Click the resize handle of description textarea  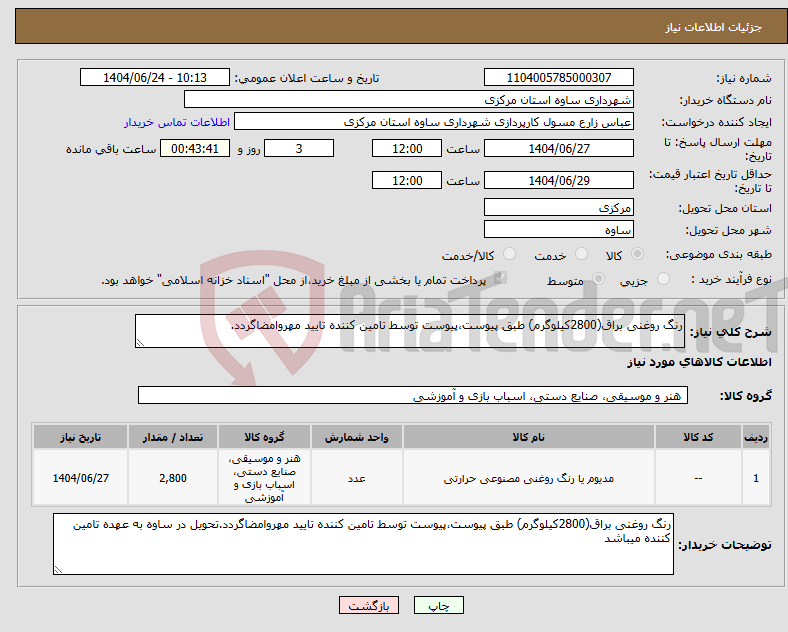point(140,343)
